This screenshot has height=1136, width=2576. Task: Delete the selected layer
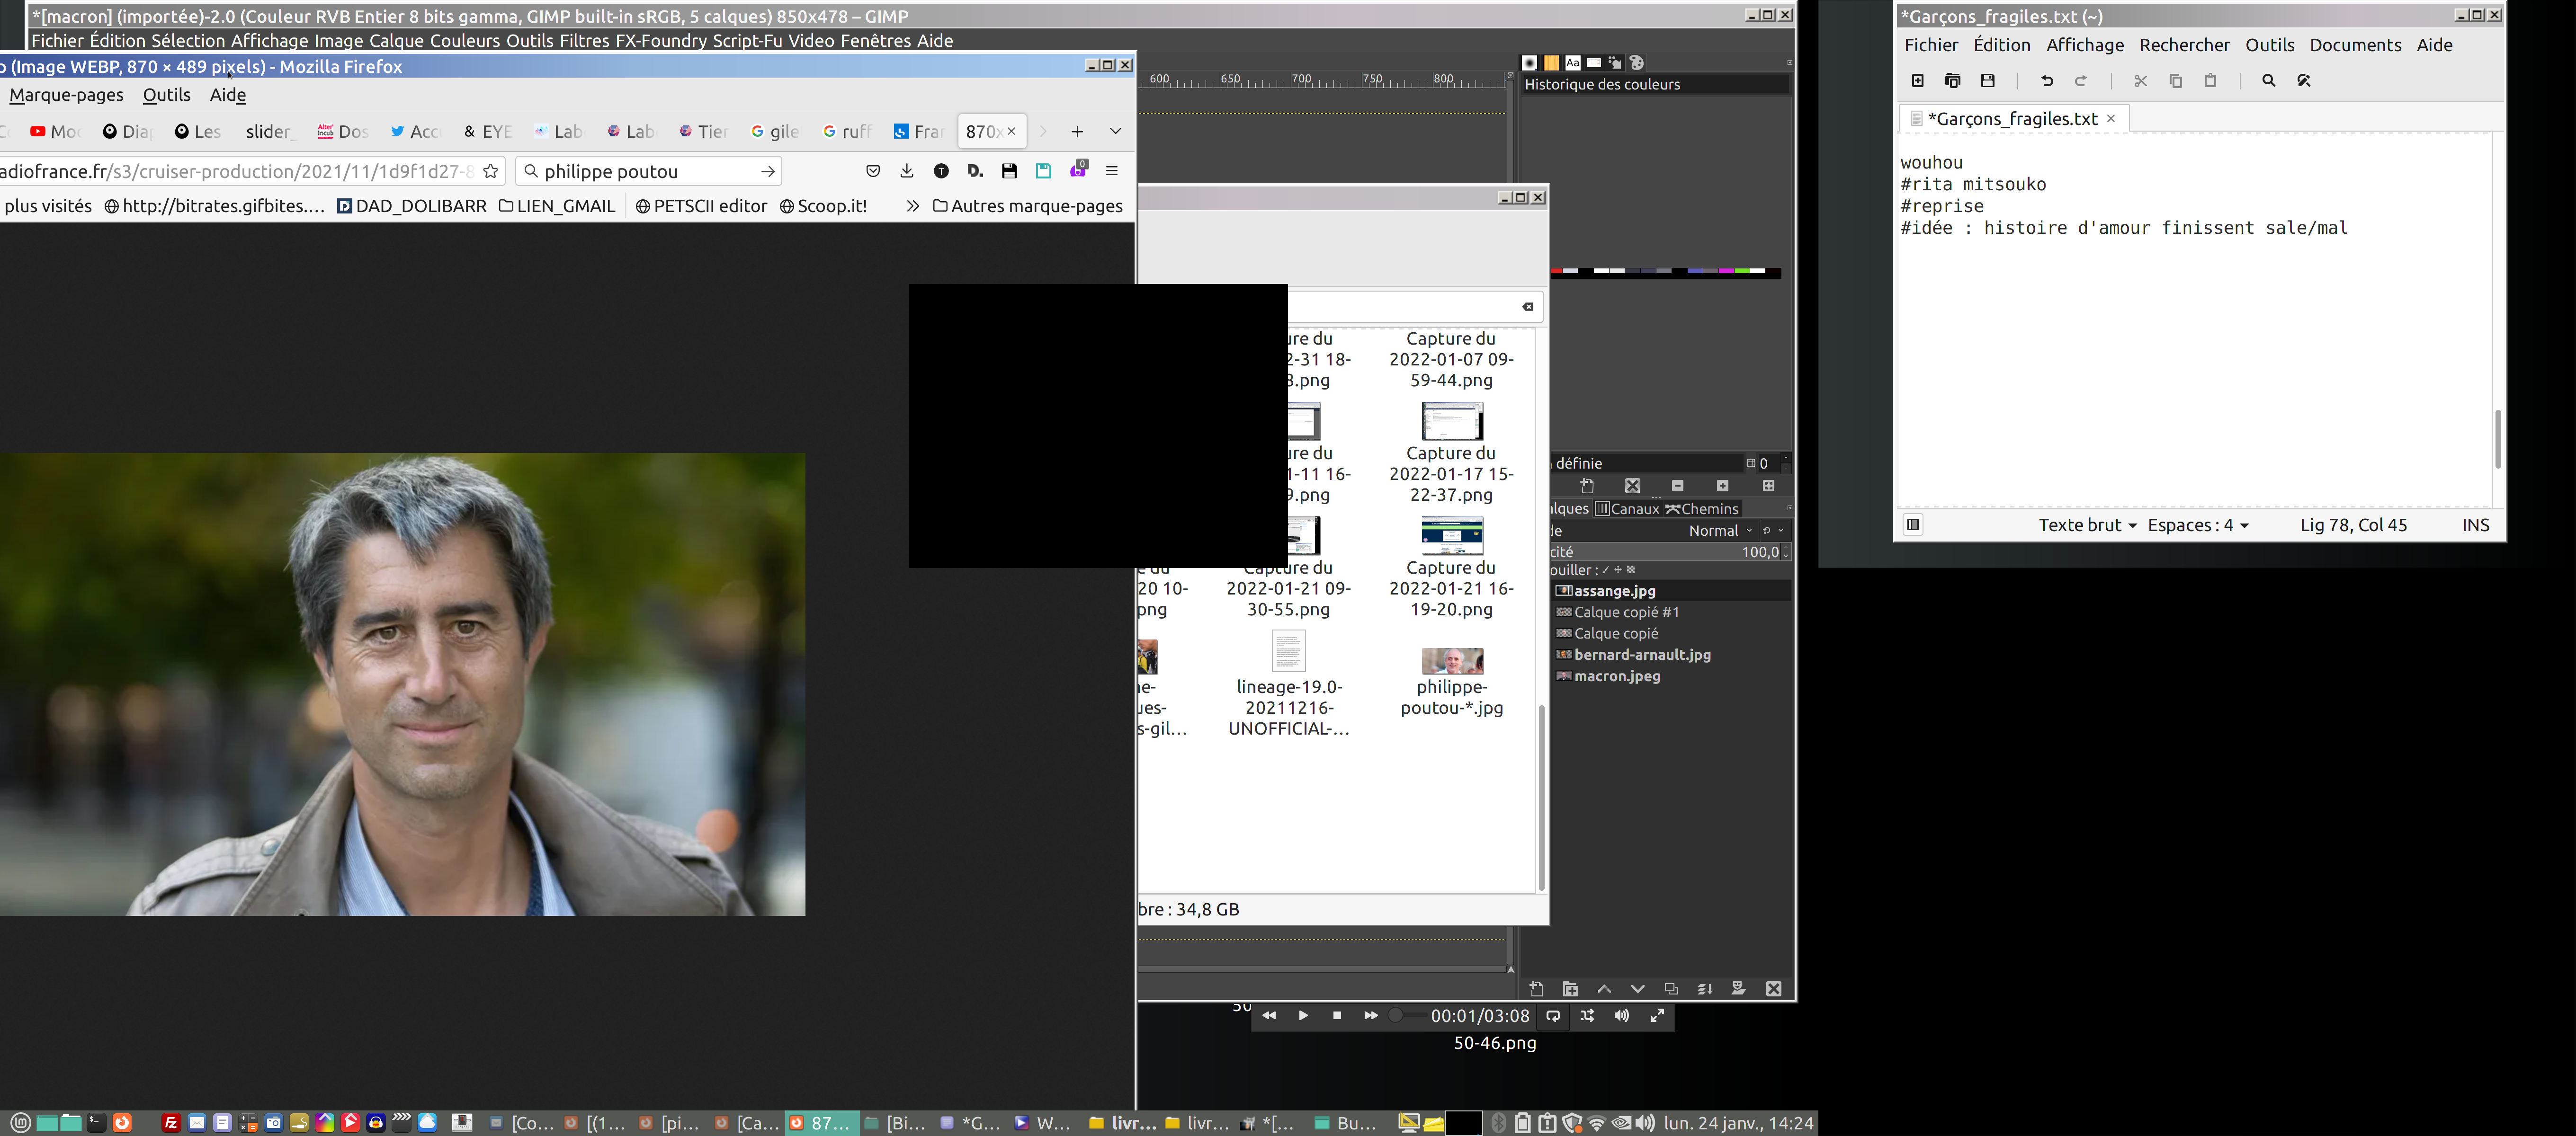tap(1774, 989)
